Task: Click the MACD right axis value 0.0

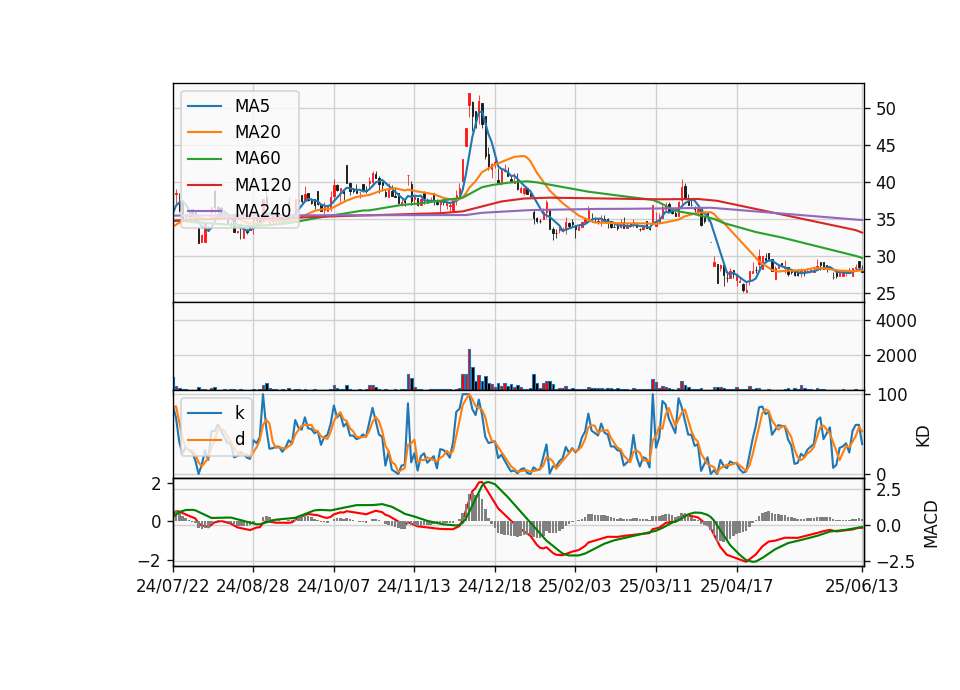Action: coord(888,525)
